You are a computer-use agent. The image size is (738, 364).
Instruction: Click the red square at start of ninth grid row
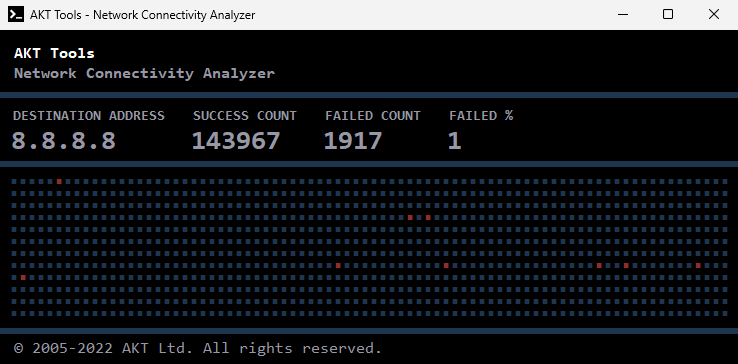coord(23,277)
